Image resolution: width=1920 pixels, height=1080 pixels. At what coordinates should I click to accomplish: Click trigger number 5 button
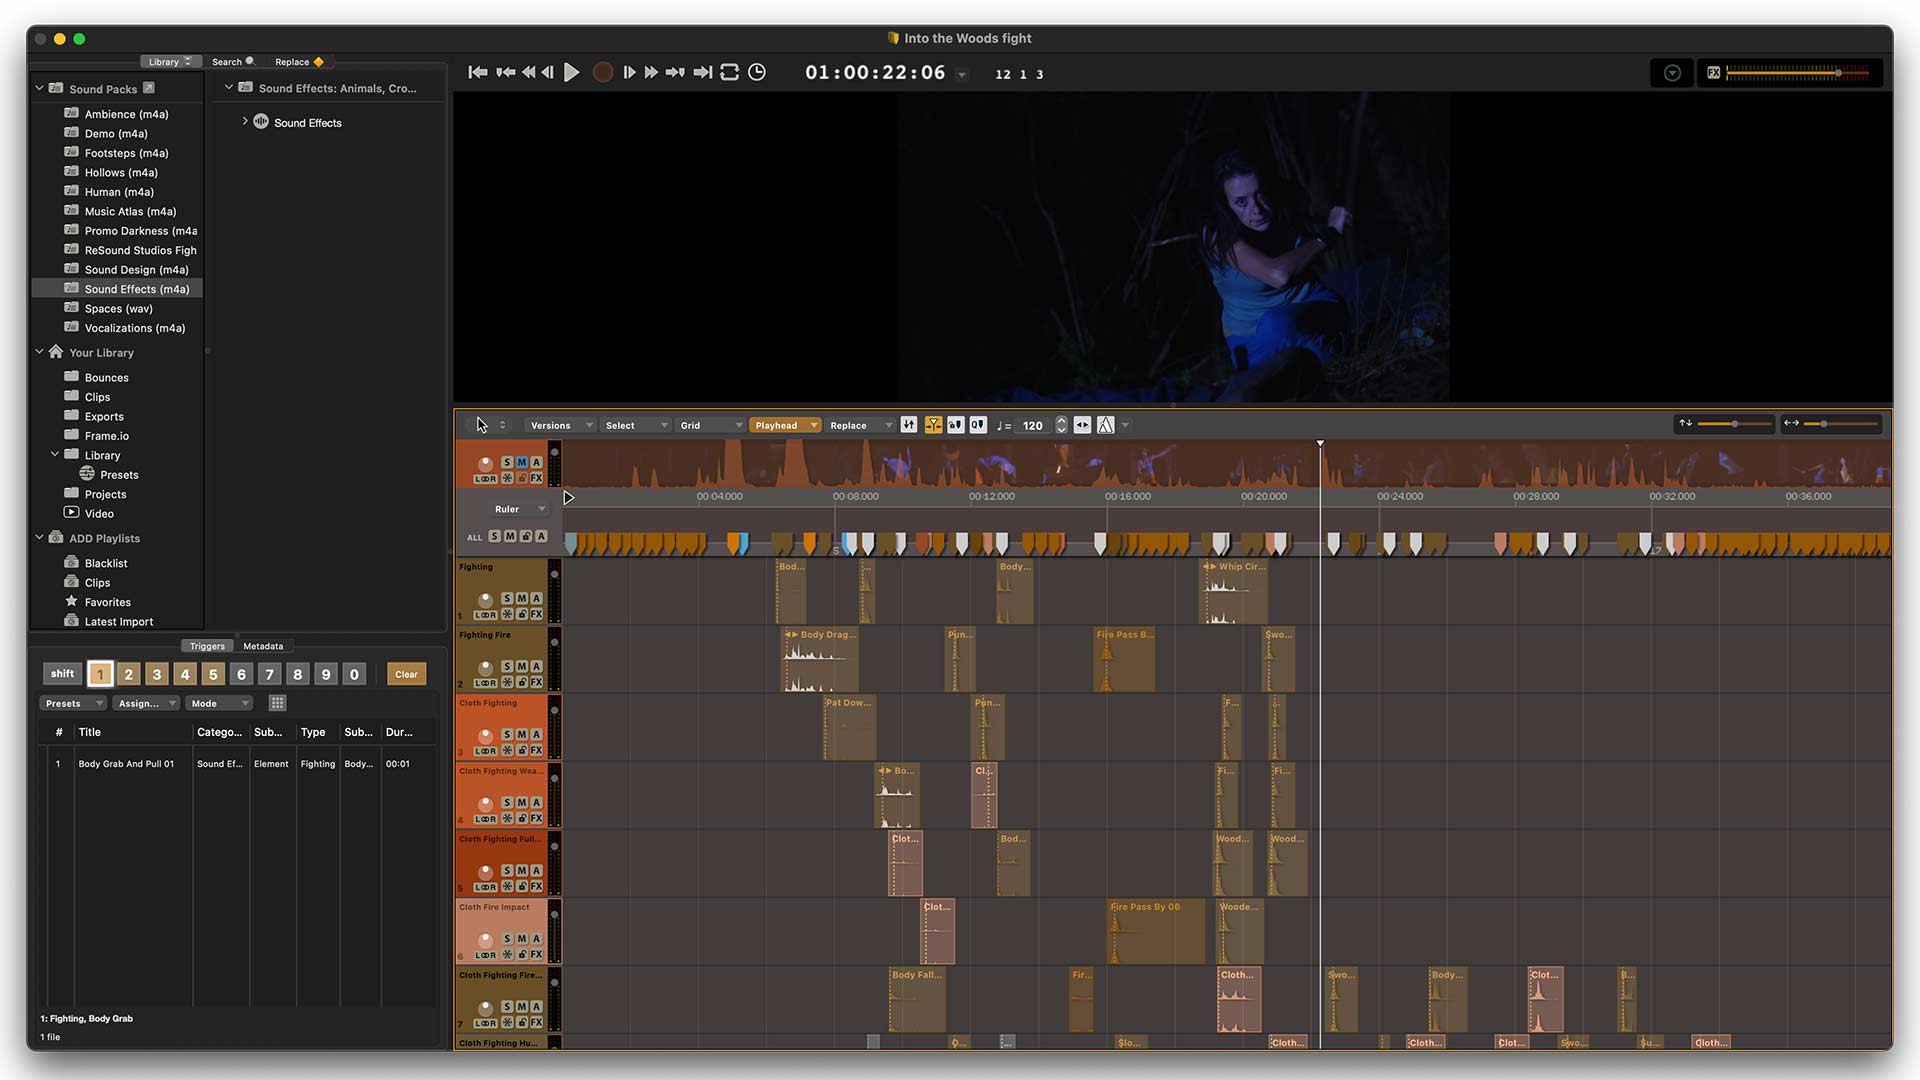coord(212,674)
